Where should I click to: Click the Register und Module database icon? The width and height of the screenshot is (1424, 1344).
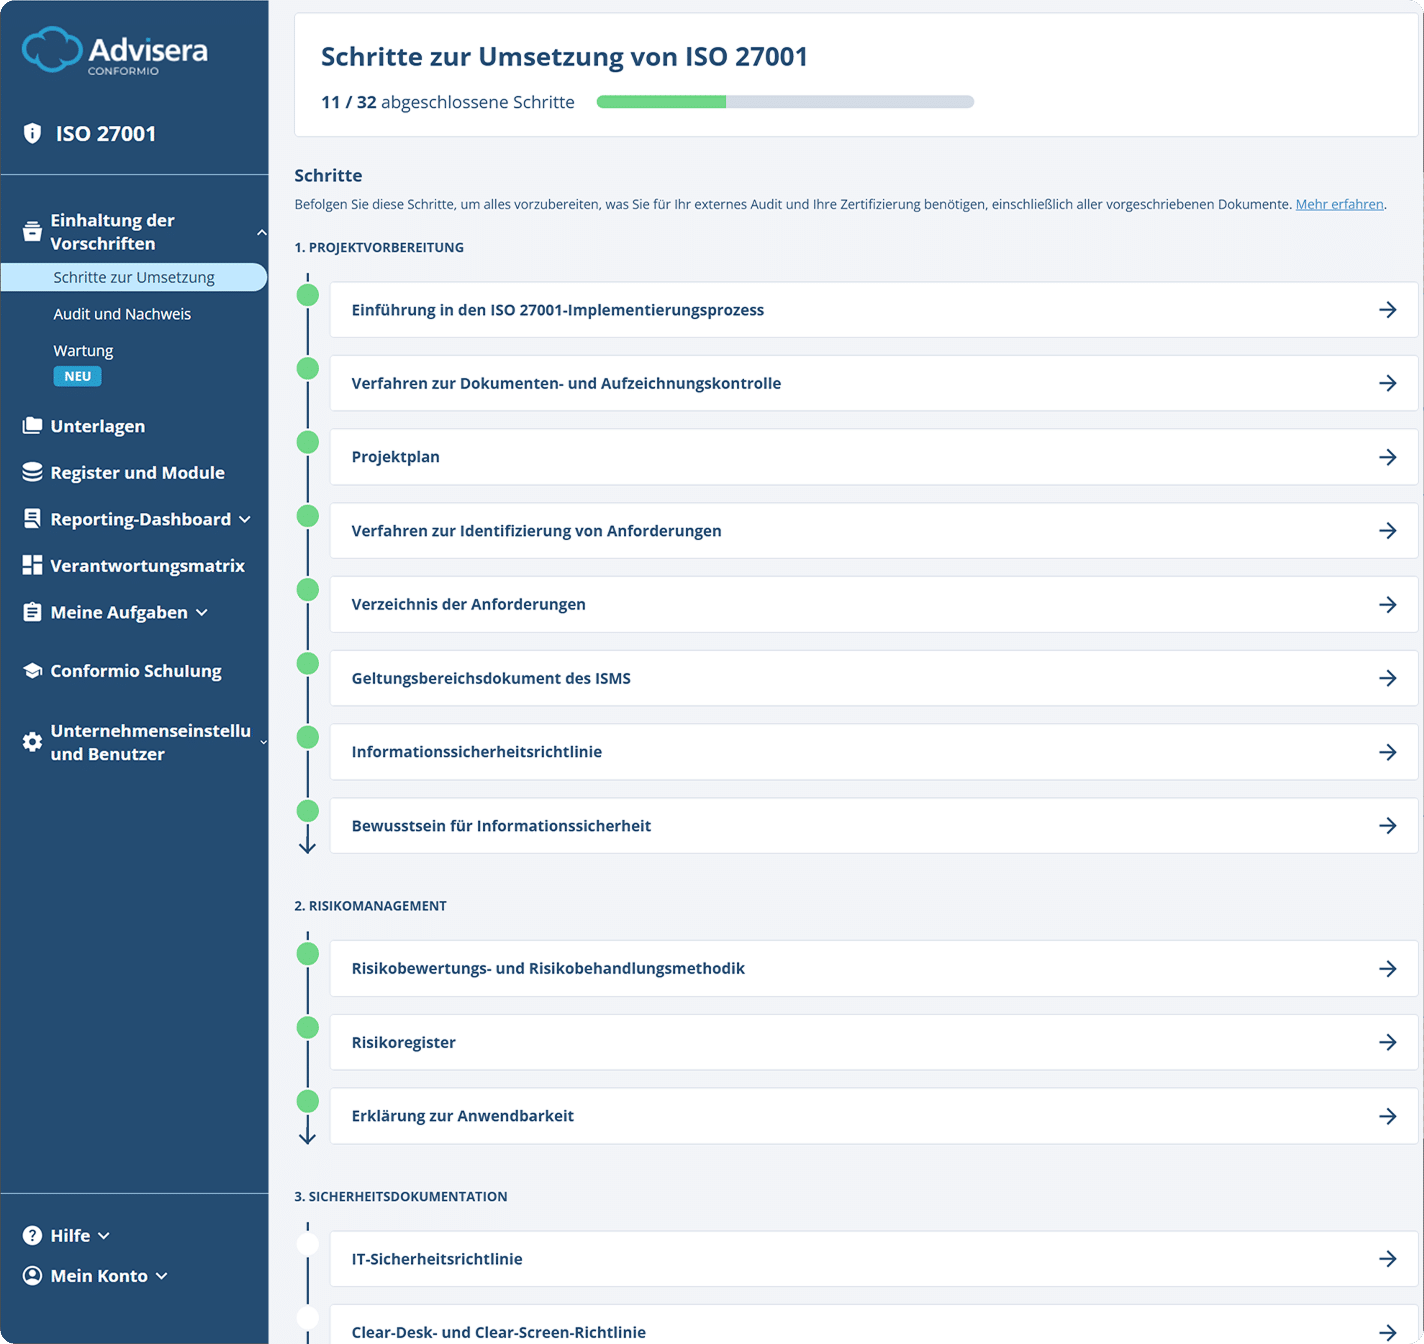click(32, 472)
